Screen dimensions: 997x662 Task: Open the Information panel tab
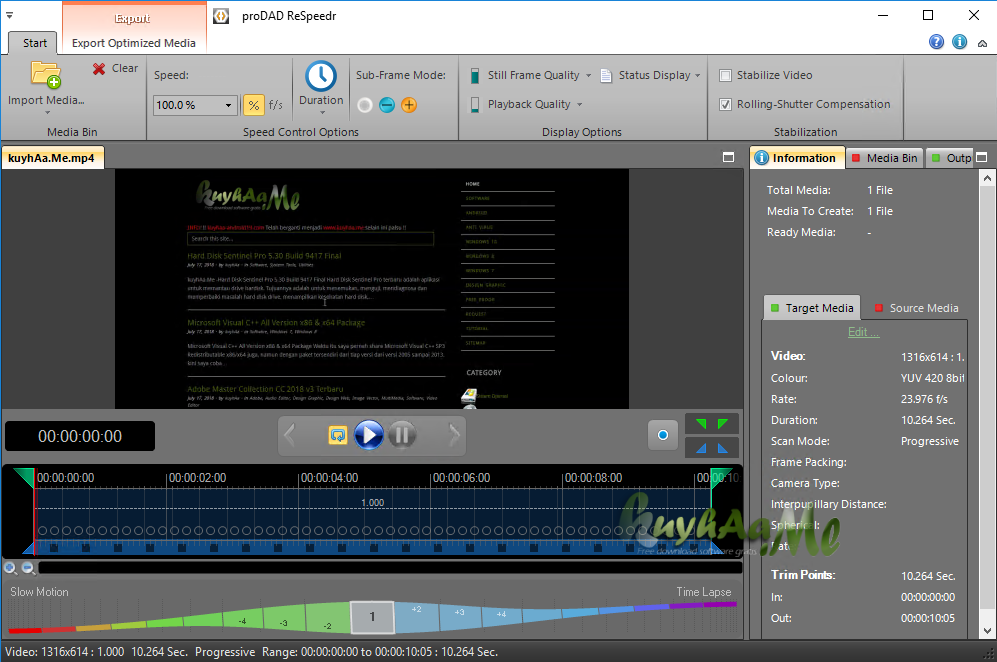pos(797,158)
